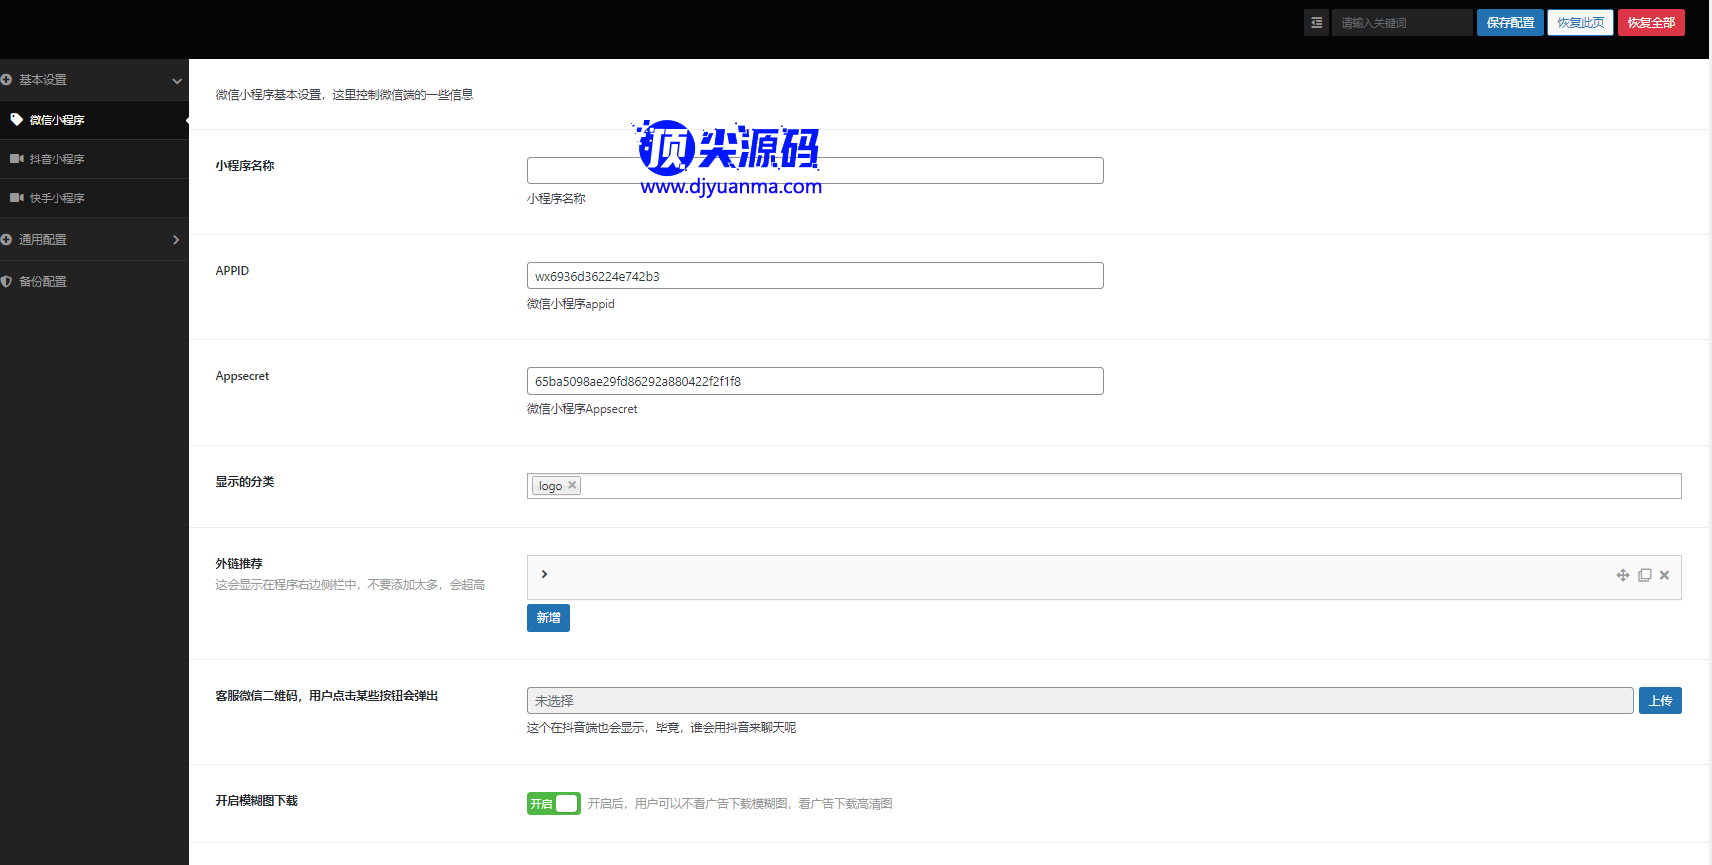Screen dimensions: 1712x865
Task: Click the camera icon beside 快手小程序
Action: [x=16, y=198]
